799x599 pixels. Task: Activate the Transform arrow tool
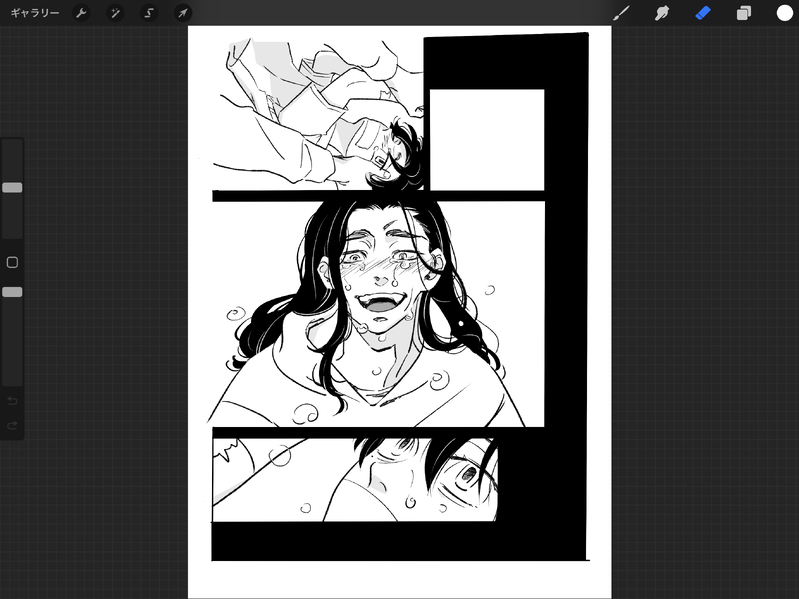[x=183, y=13]
